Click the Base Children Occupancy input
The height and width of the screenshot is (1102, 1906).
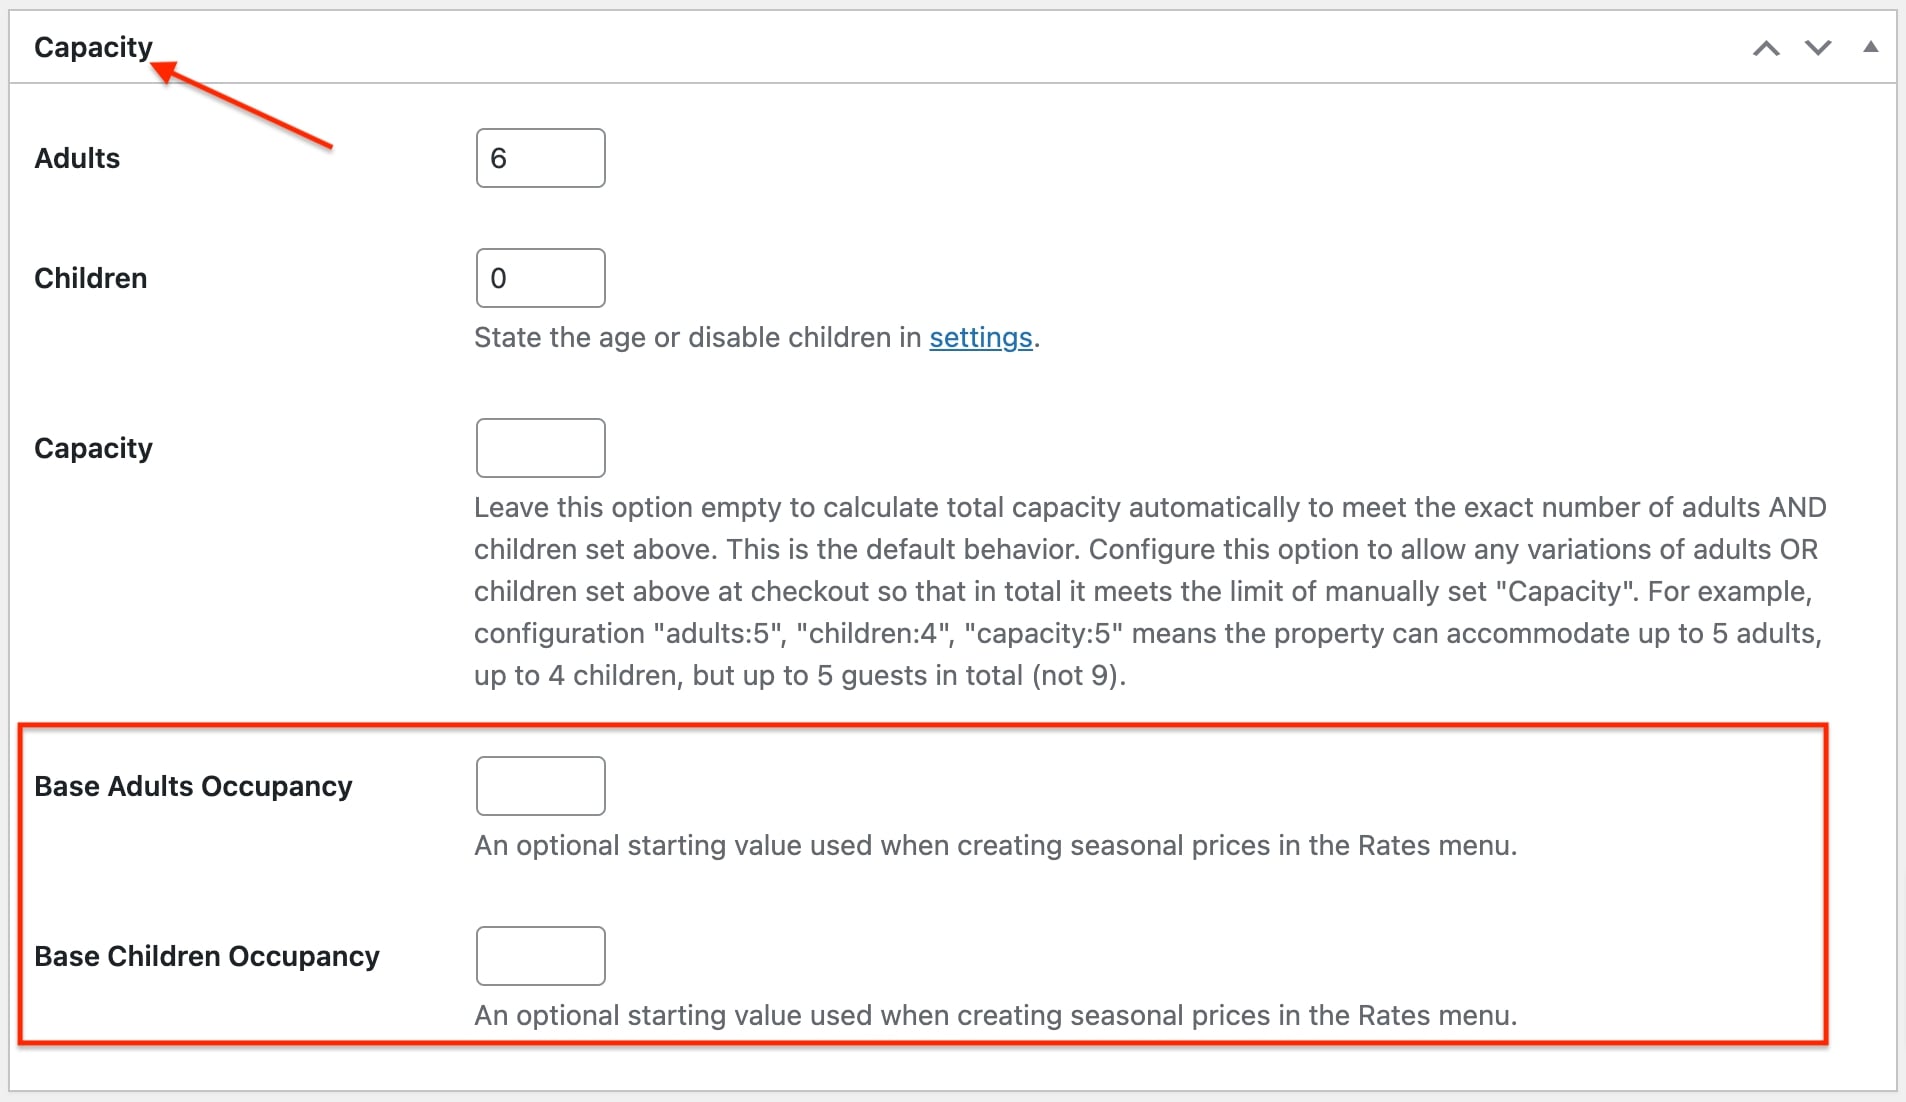pos(540,956)
